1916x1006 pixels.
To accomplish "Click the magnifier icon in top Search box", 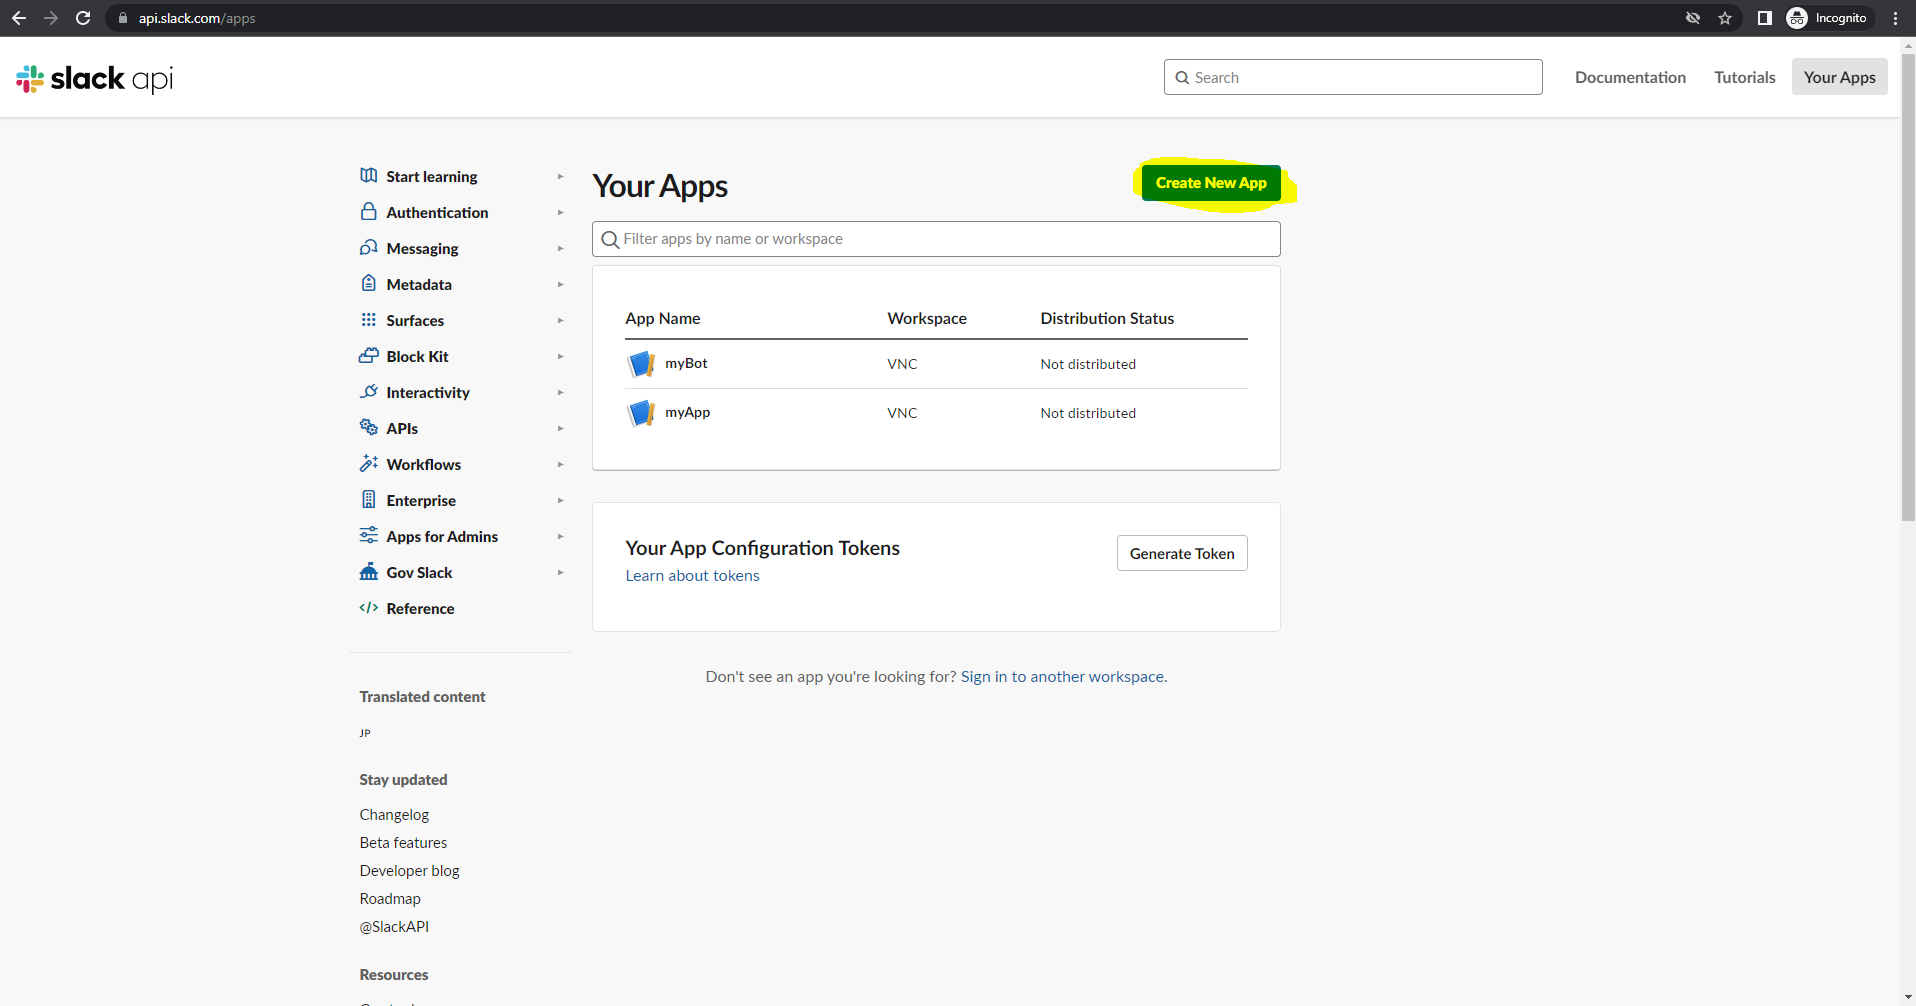I will click(x=1183, y=78).
